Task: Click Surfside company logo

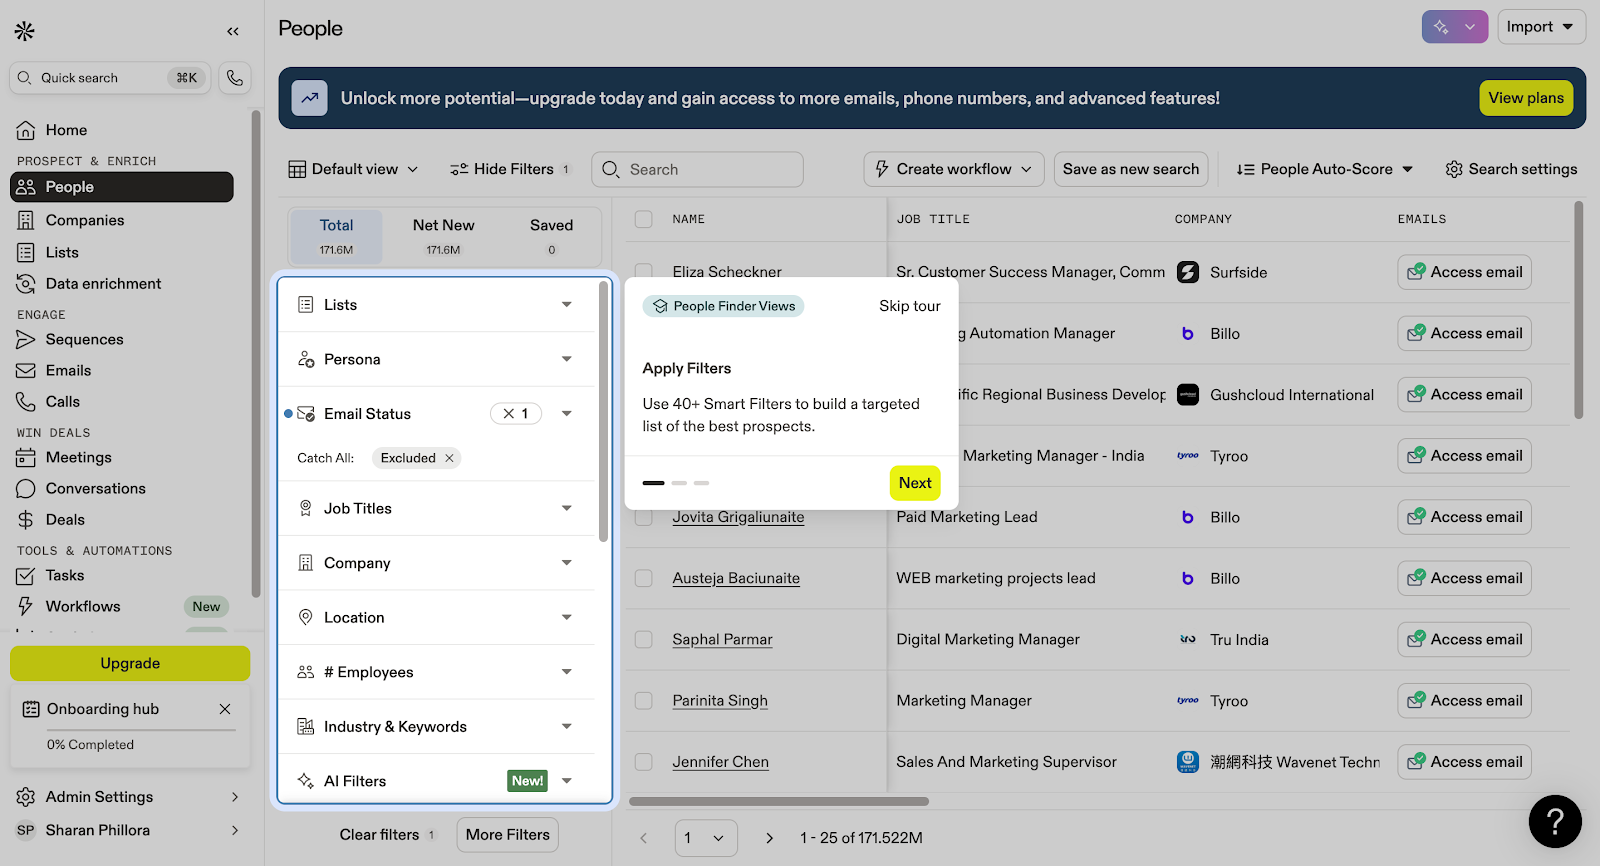Action: point(1188,272)
